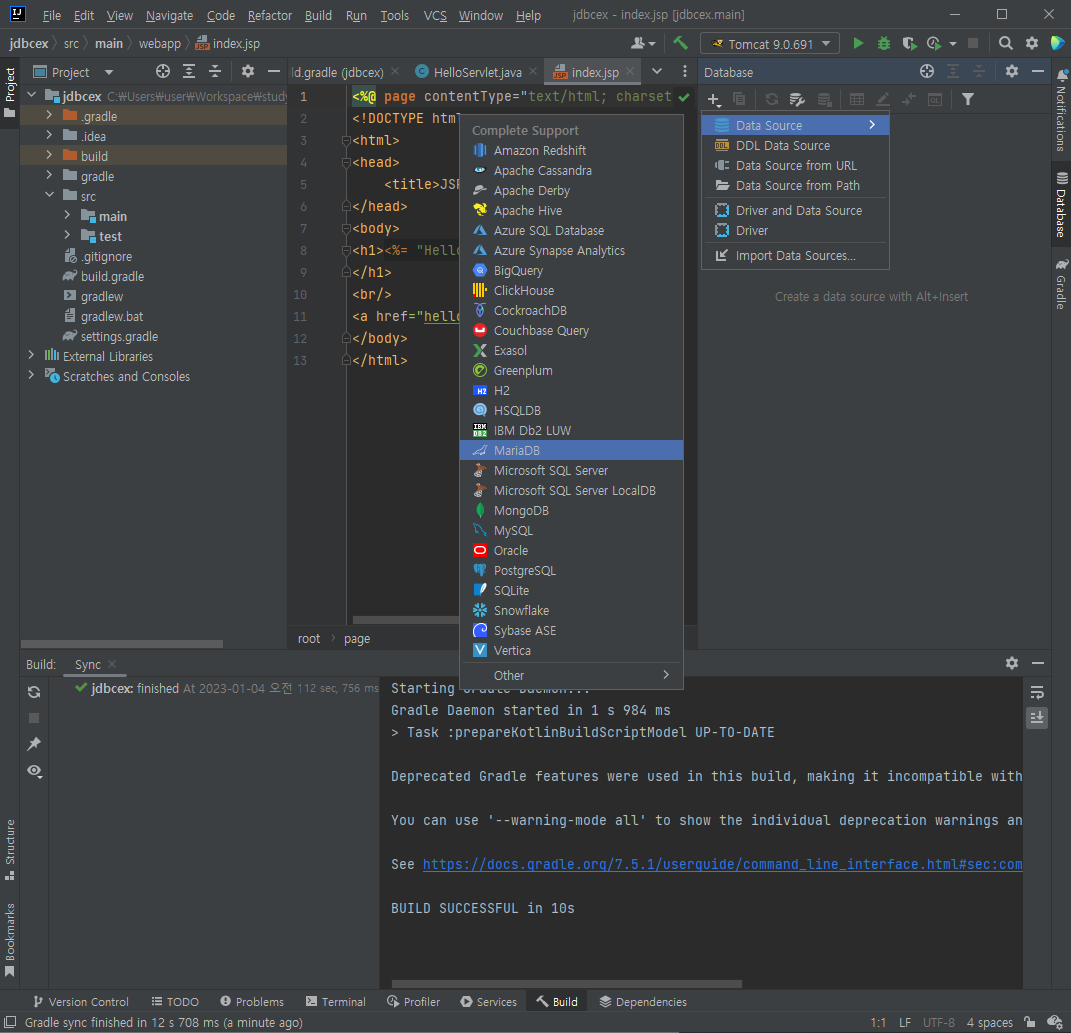Screen dimensions: 1071x1033
Task: Open the Gradle docs link in build output
Action: (x=722, y=864)
